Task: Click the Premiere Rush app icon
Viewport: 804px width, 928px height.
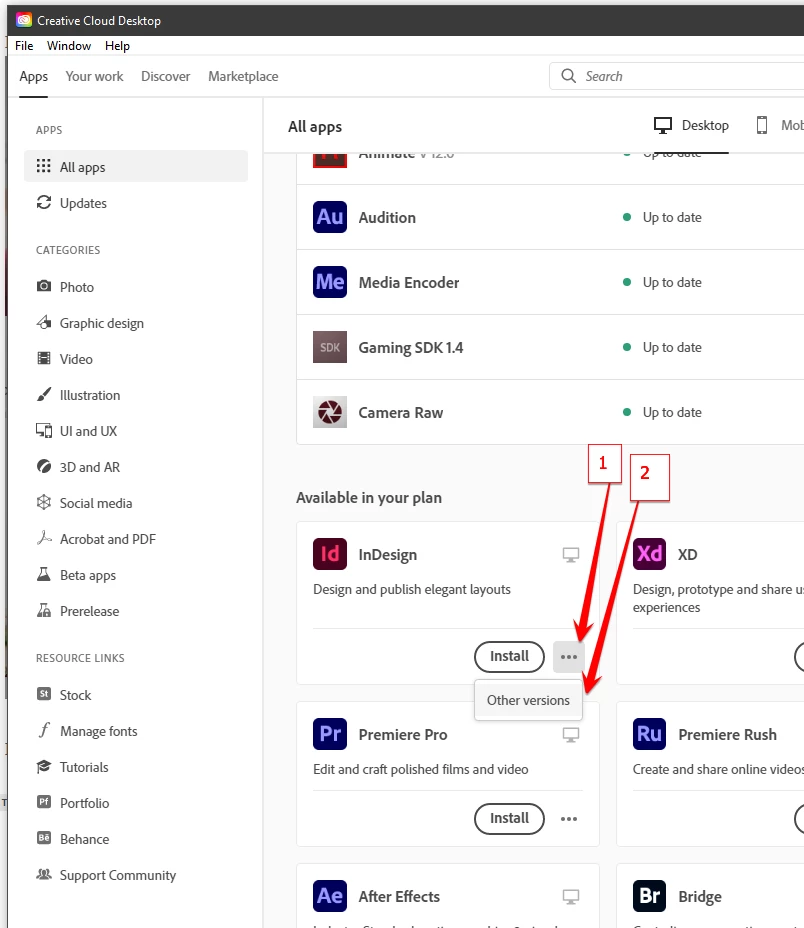Action: (649, 734)
